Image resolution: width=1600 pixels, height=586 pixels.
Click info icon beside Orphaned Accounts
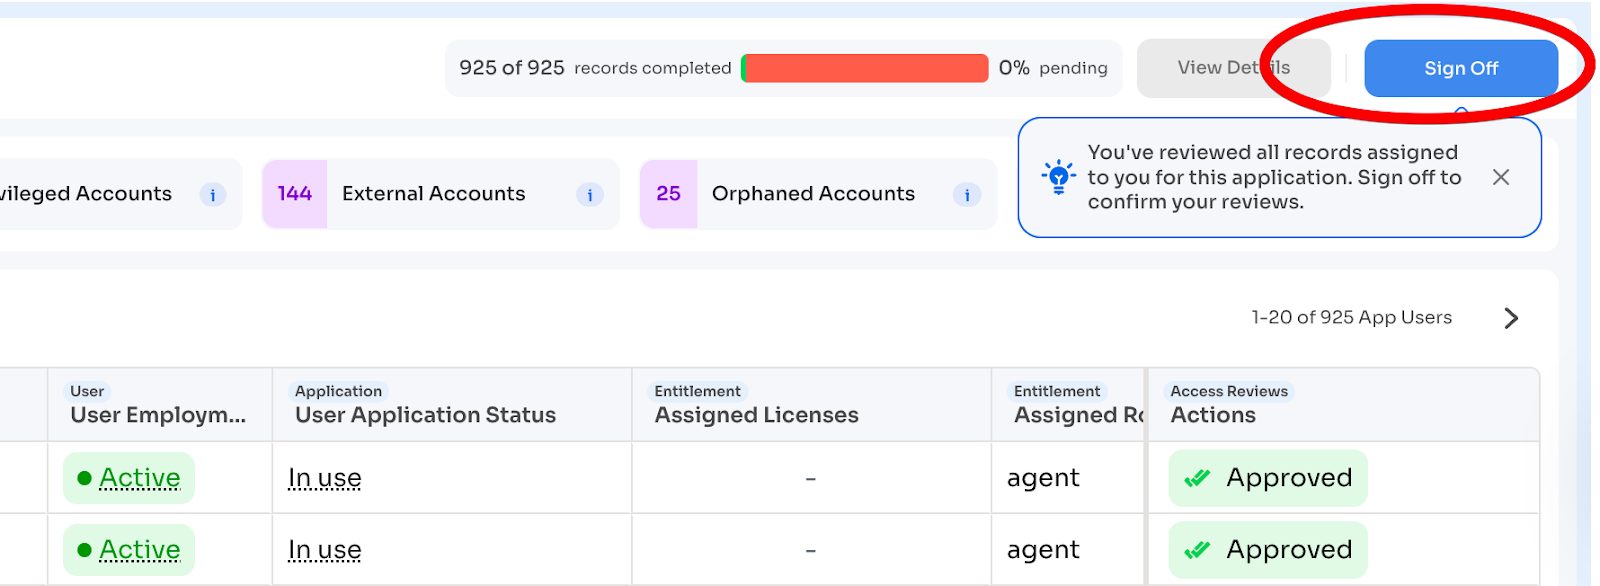[x=966, y=195]
